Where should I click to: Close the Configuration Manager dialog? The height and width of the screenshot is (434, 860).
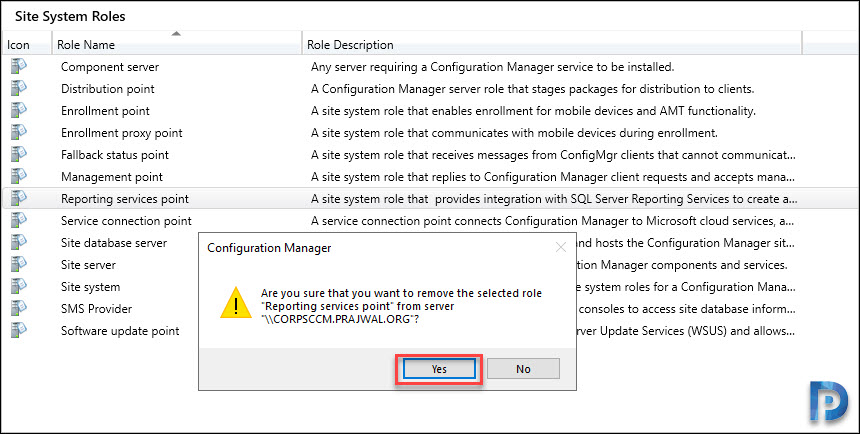point(561,247)
